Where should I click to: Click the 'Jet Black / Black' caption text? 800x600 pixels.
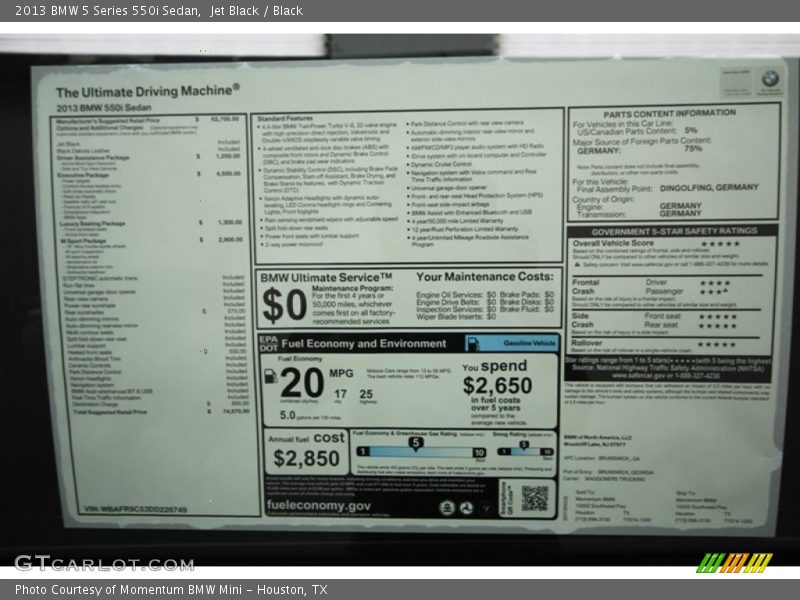coord(256,11)
